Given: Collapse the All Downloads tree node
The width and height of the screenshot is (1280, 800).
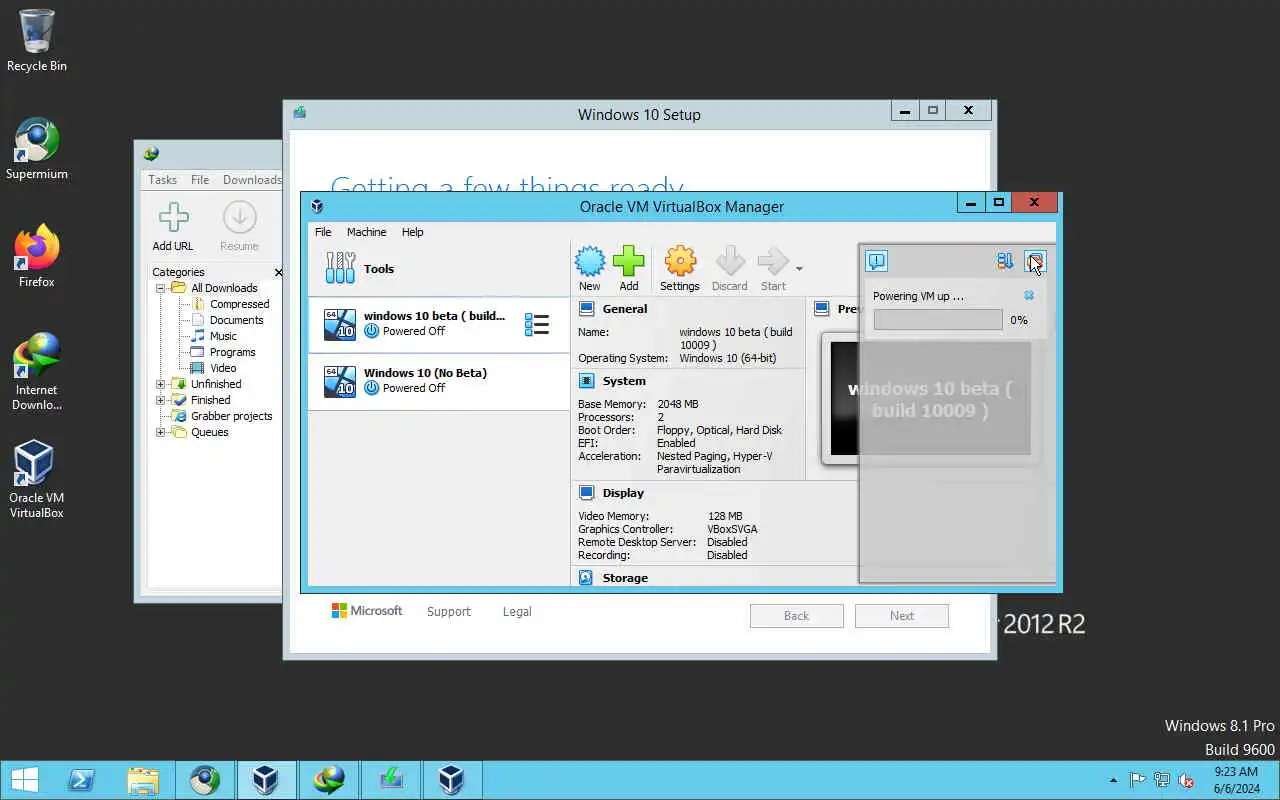Looking at the screenshot, I should coord(160,288).
